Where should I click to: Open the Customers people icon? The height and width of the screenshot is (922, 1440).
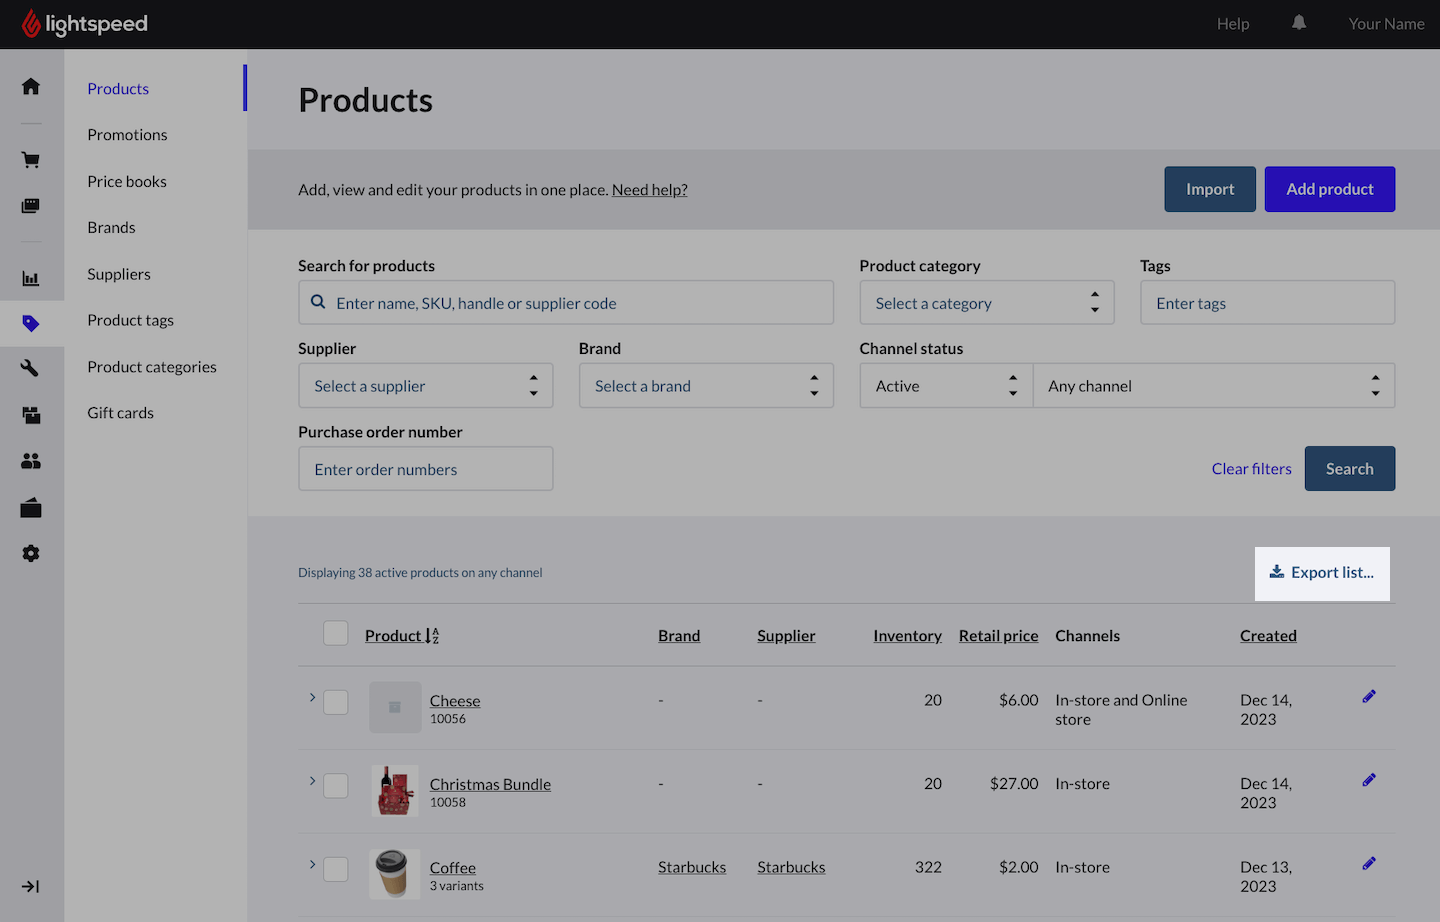(x=31, y=461)
